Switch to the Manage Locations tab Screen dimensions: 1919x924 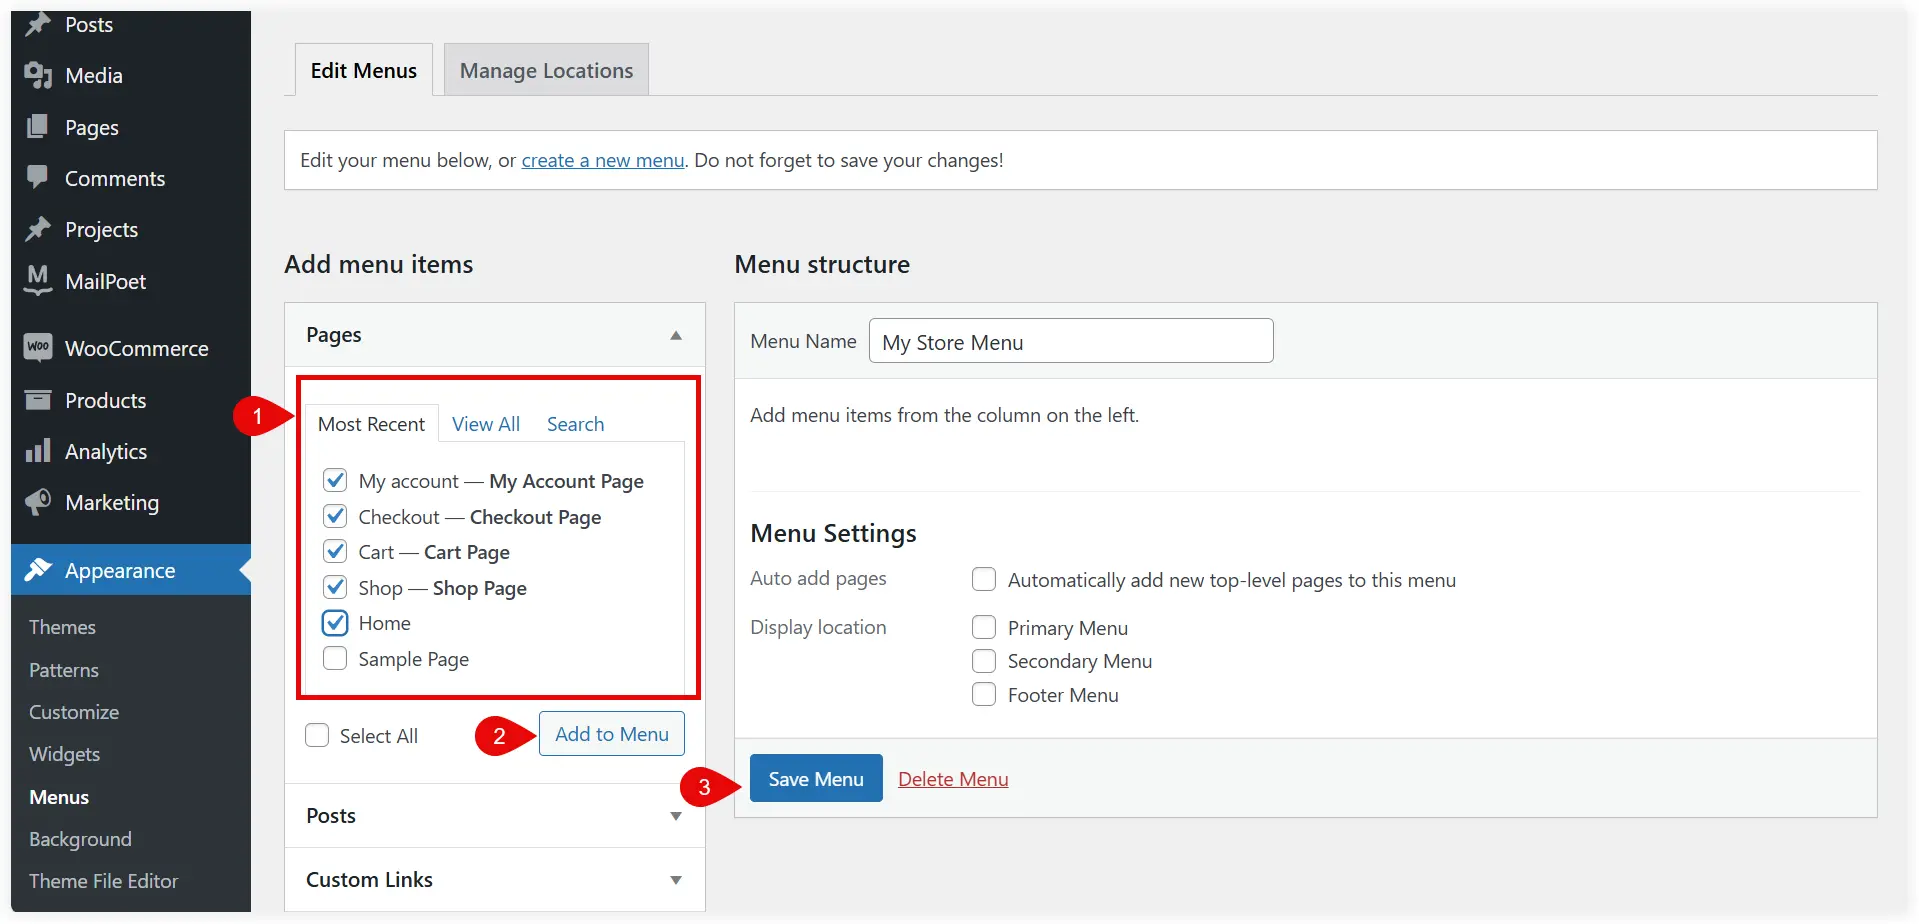[546, 70]
